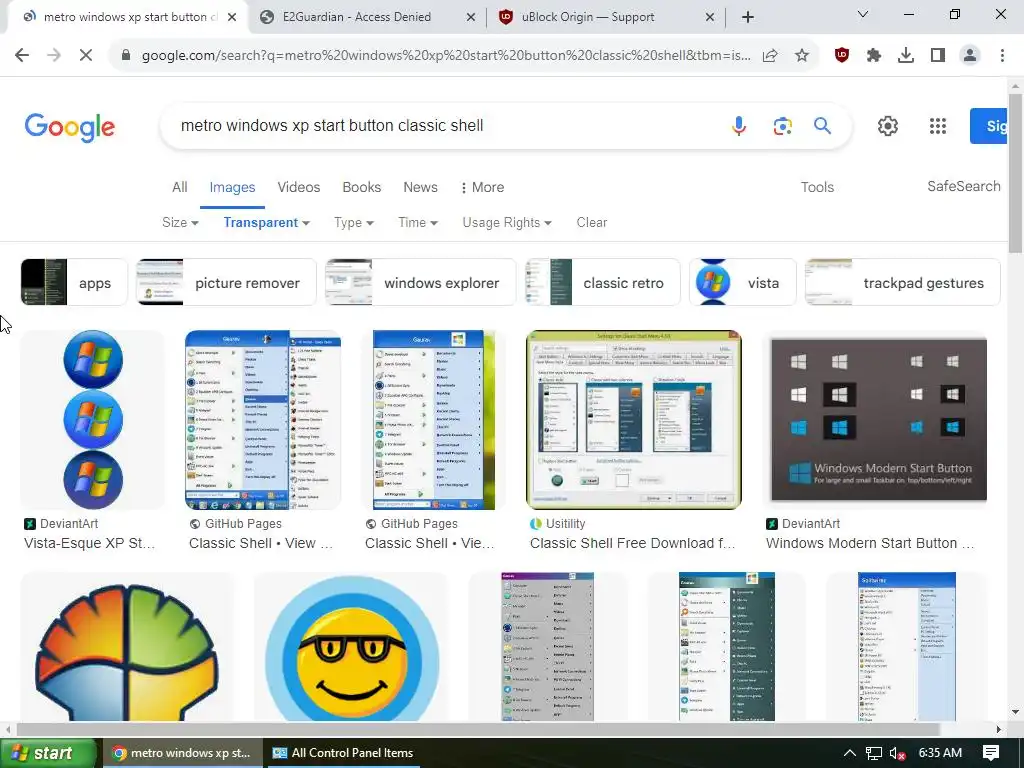Open the Extensions puzzle icon
The width and height of the screenshot is (1024, 768).
[874, 56]
